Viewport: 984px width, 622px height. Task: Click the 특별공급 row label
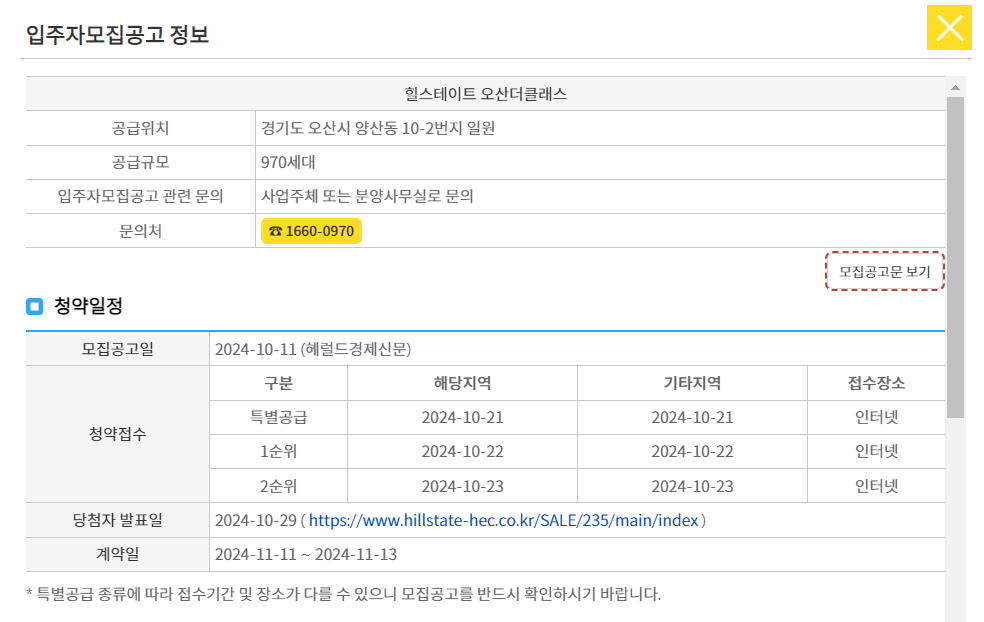click(279, 417)
